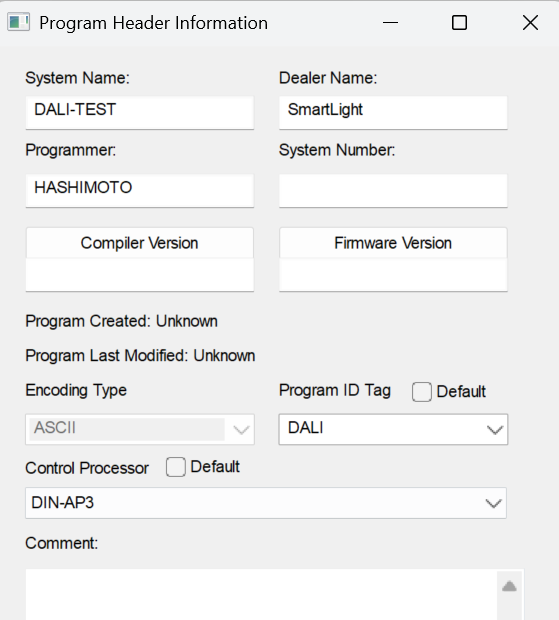559x620 pixels.
Task: Select the Dealer Name field with SmartLight
Action: pos(393,113)
